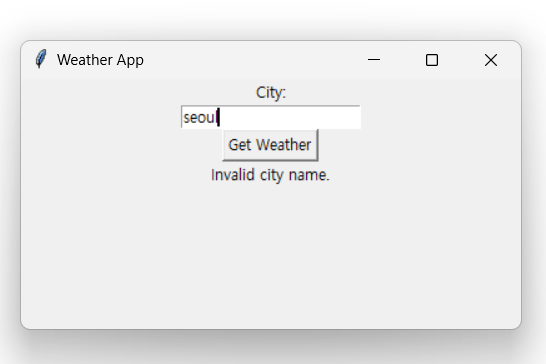Select the 'Invalid city name.' message text
546x364 pixels.
pos(270,175)
